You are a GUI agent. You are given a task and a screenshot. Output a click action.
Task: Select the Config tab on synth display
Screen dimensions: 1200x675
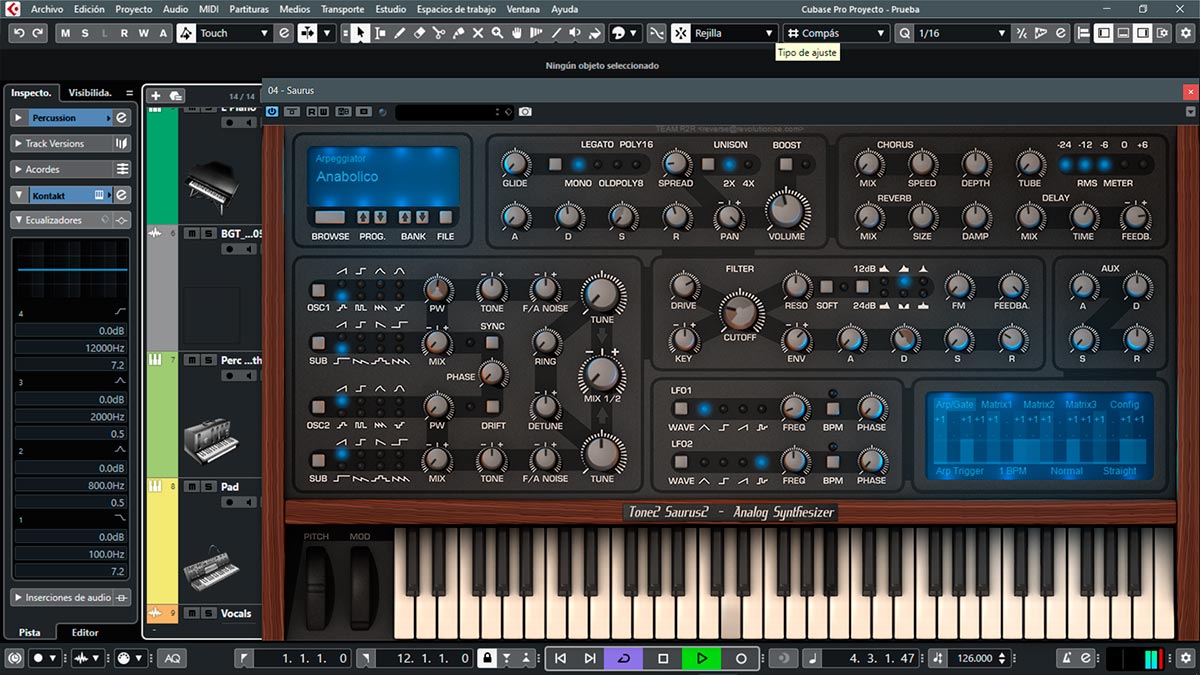tap(1124, 405)
